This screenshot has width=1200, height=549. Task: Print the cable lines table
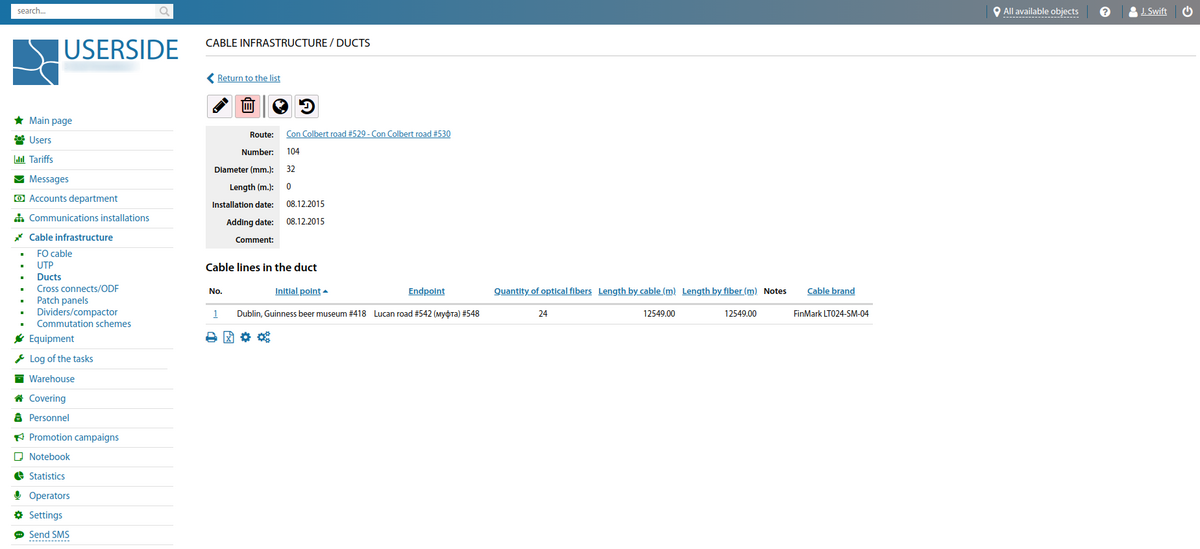click(211, 338)
